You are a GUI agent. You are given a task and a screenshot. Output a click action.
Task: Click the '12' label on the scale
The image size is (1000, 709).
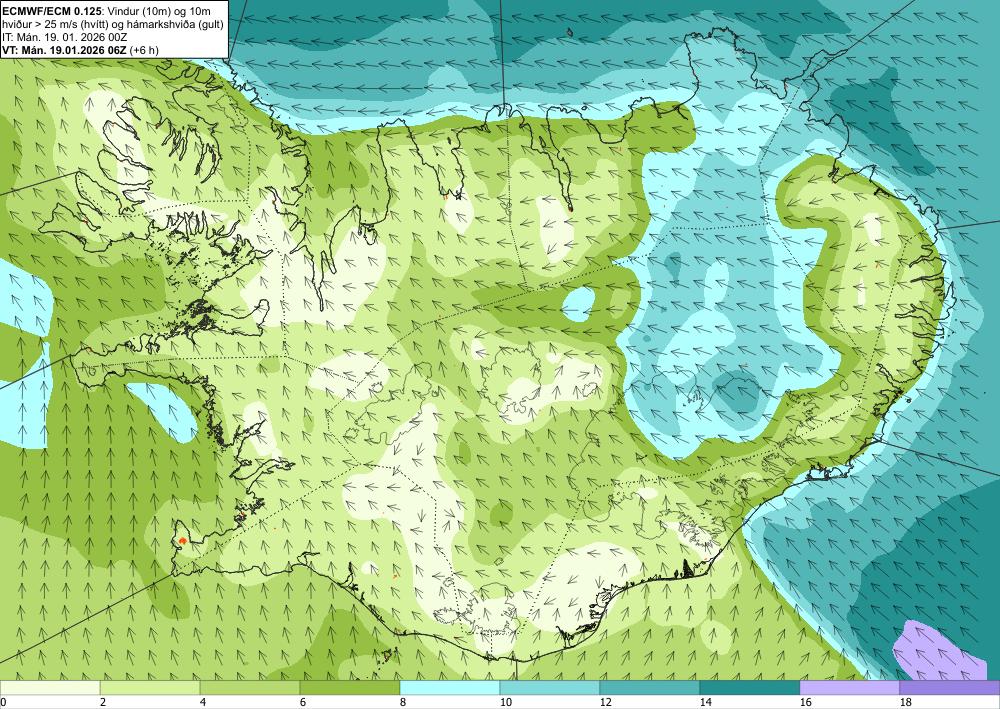(606, 703)
